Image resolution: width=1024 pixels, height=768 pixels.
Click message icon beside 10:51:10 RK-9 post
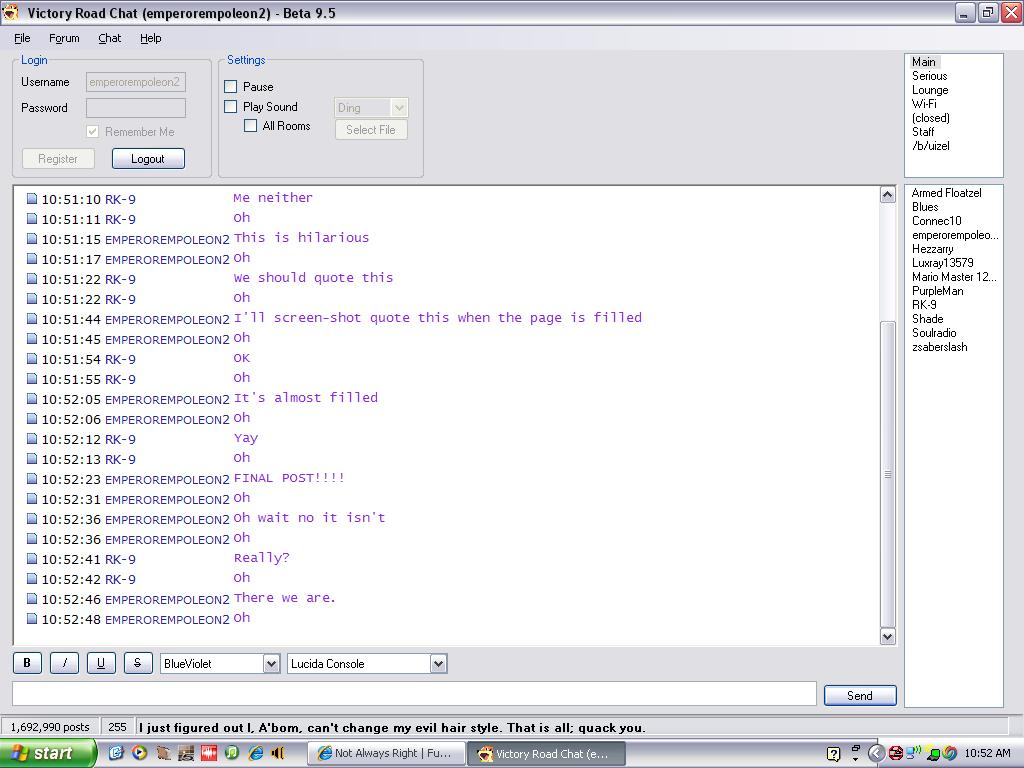tap(32, 199)
